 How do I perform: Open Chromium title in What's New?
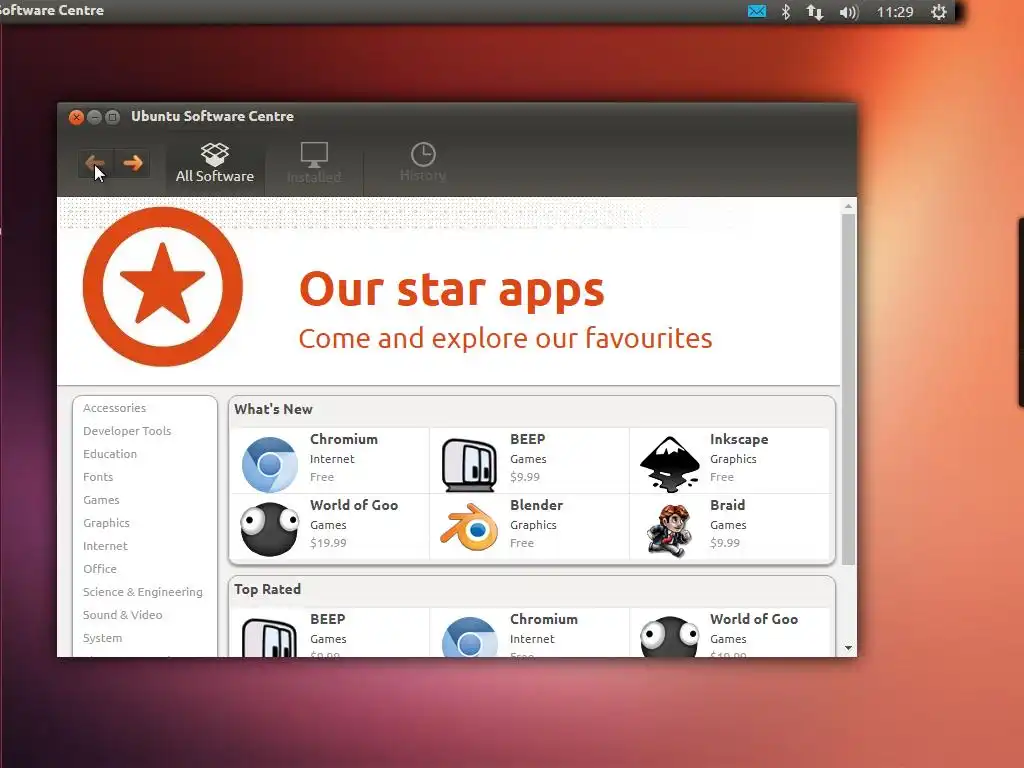pos(344,440)
